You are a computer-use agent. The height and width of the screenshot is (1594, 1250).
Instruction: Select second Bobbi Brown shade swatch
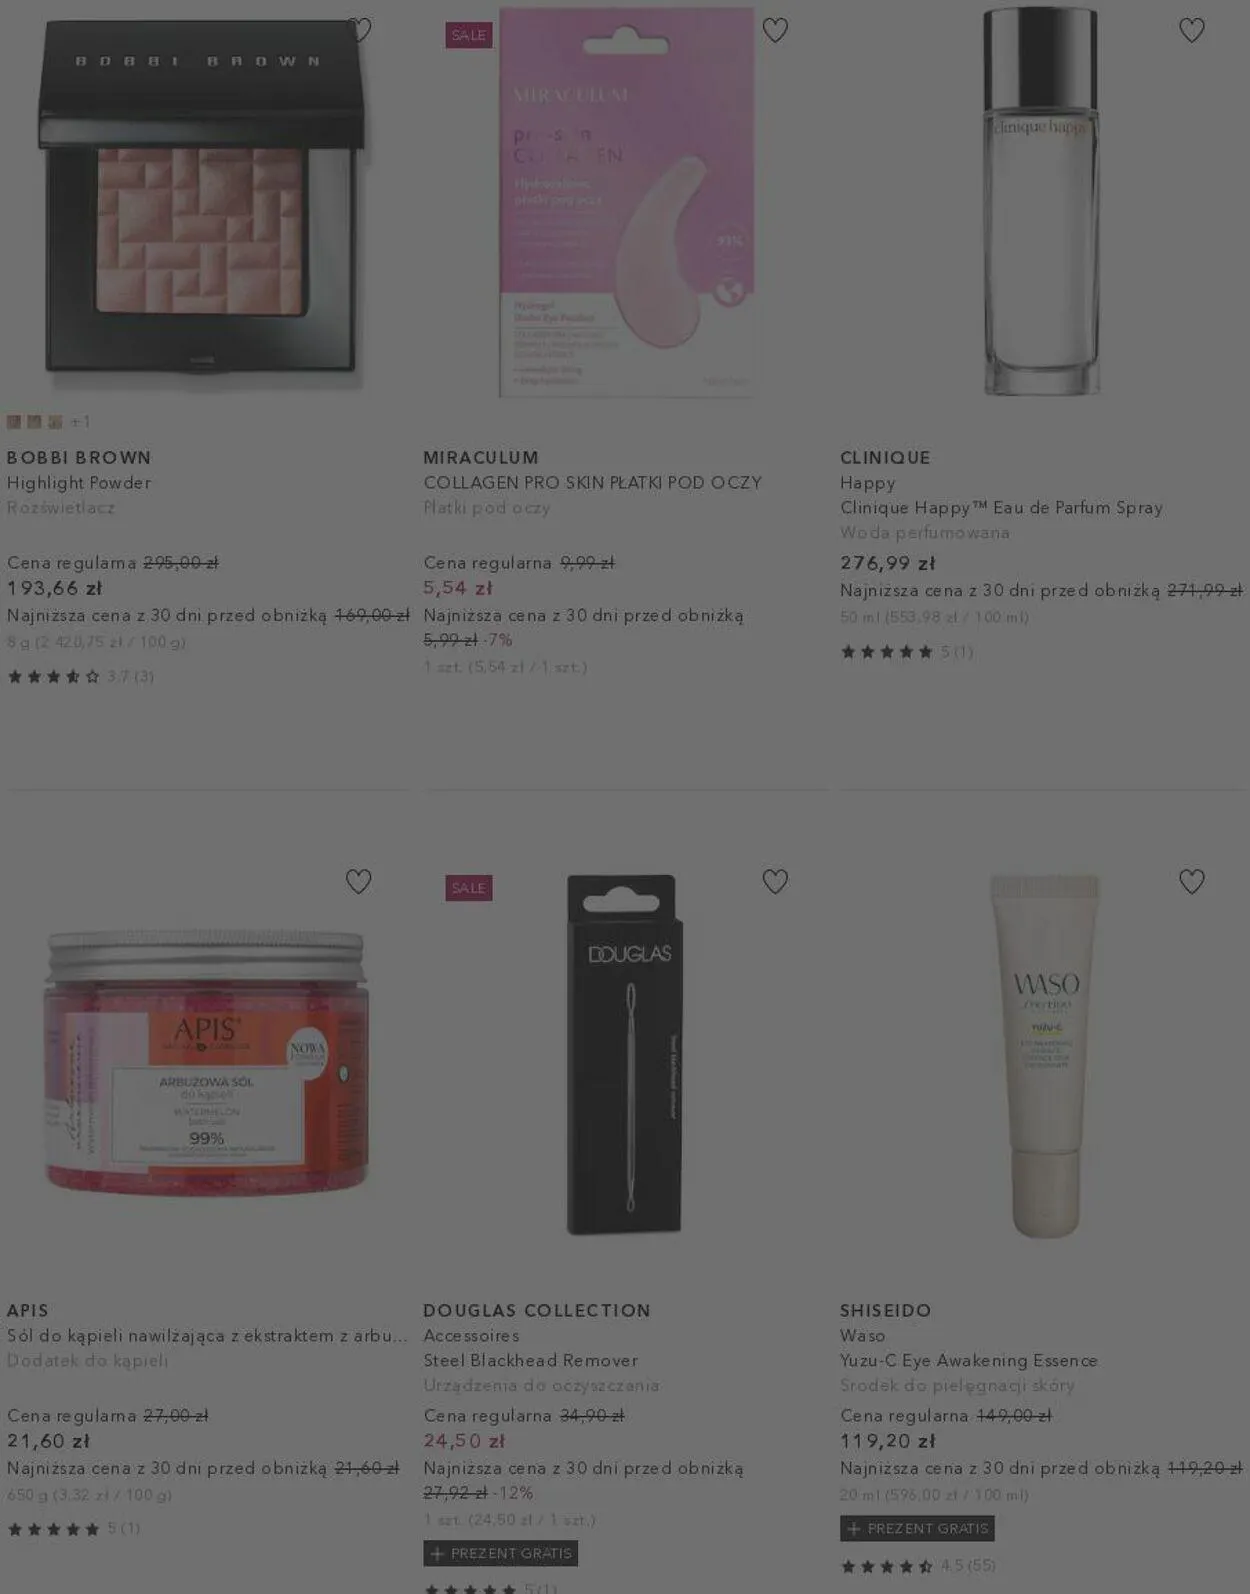point(34,422)
